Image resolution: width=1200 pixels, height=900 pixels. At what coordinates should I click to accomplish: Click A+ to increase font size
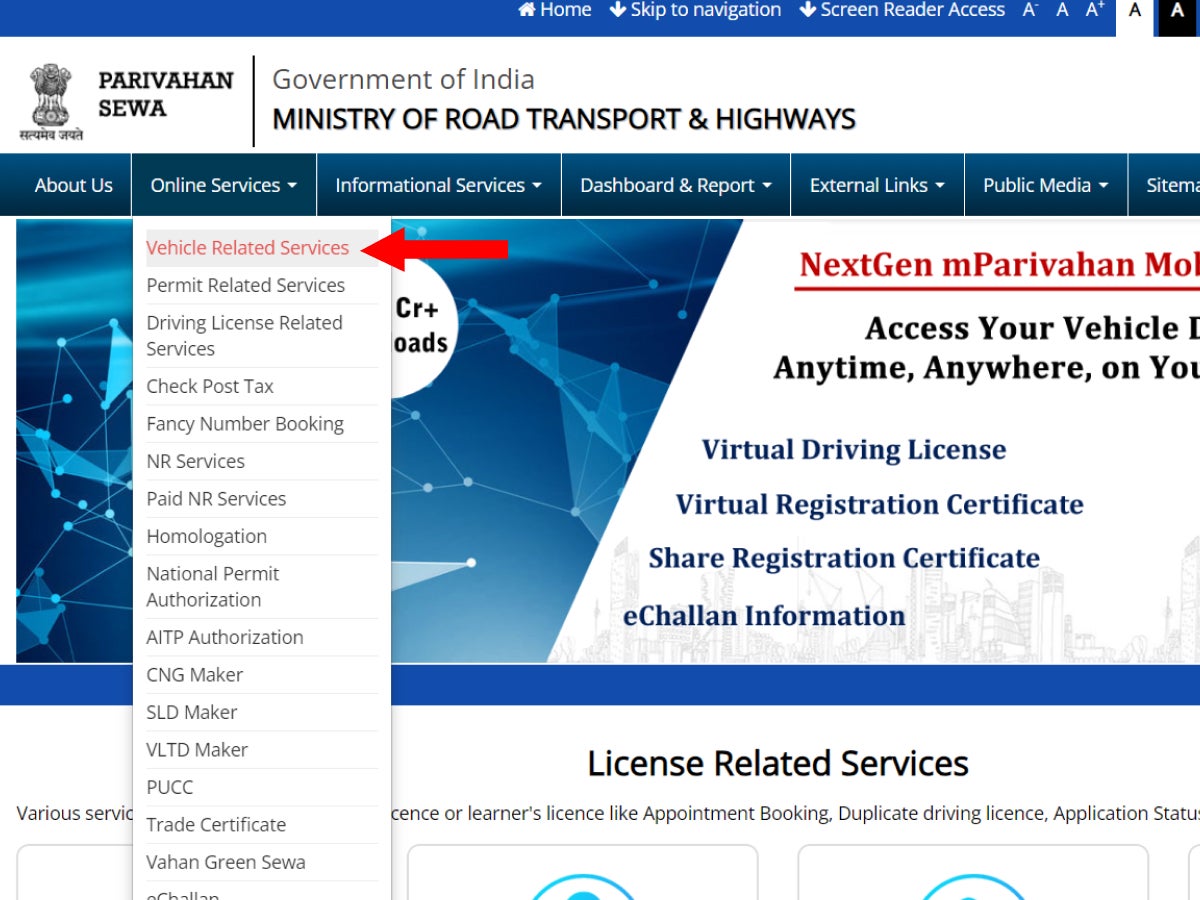tap(1093, 11)
